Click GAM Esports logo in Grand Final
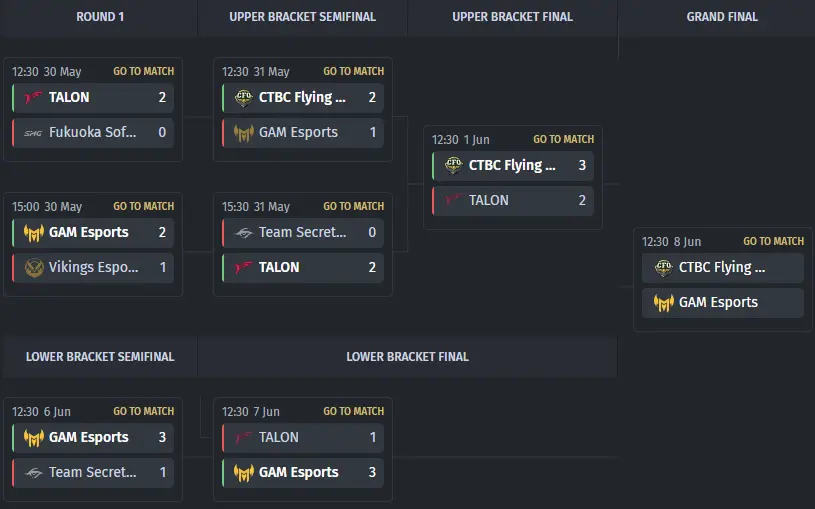 [x=663, y=303]
